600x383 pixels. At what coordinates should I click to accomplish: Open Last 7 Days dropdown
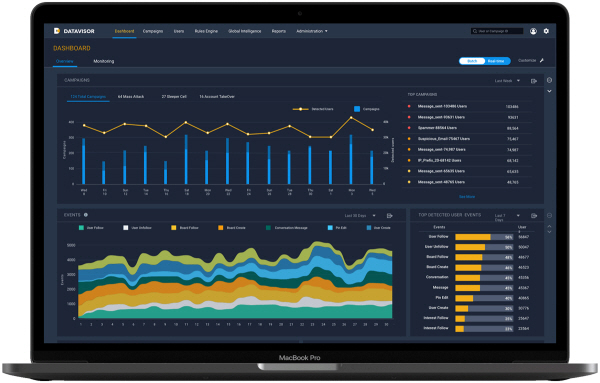507,217
